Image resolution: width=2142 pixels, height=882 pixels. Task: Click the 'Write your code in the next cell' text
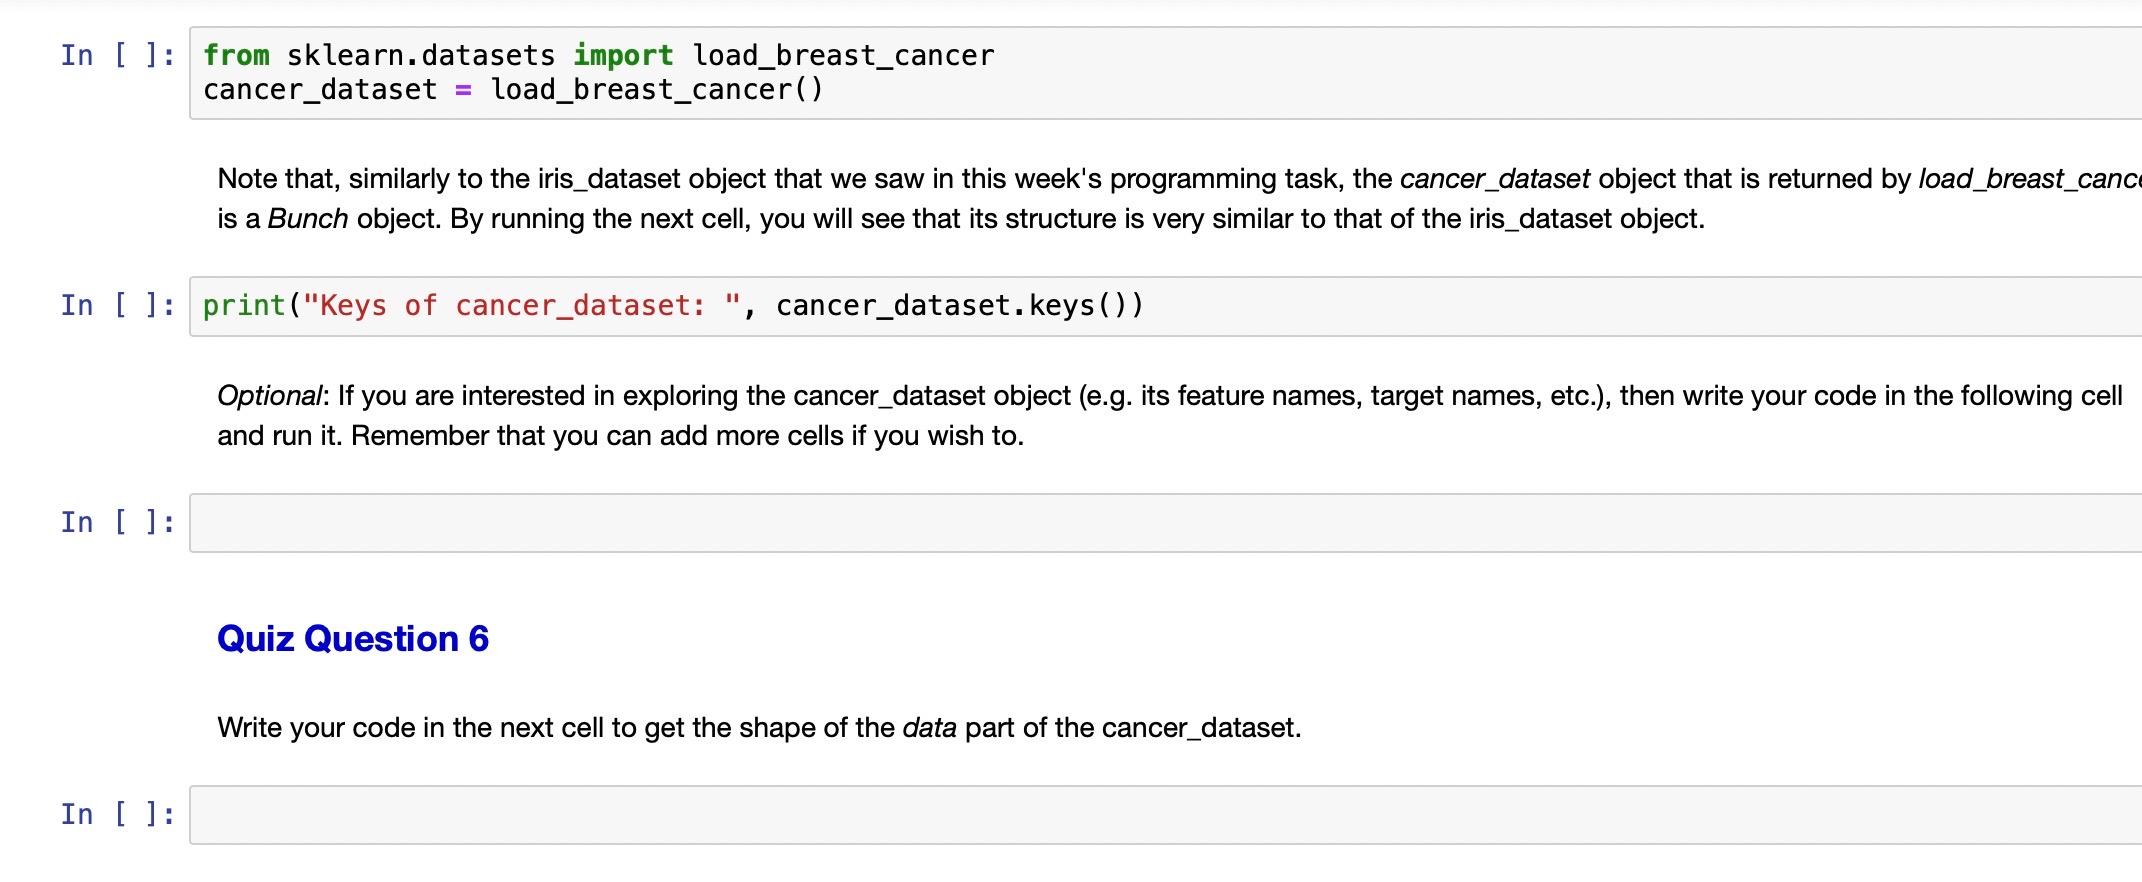759,728
